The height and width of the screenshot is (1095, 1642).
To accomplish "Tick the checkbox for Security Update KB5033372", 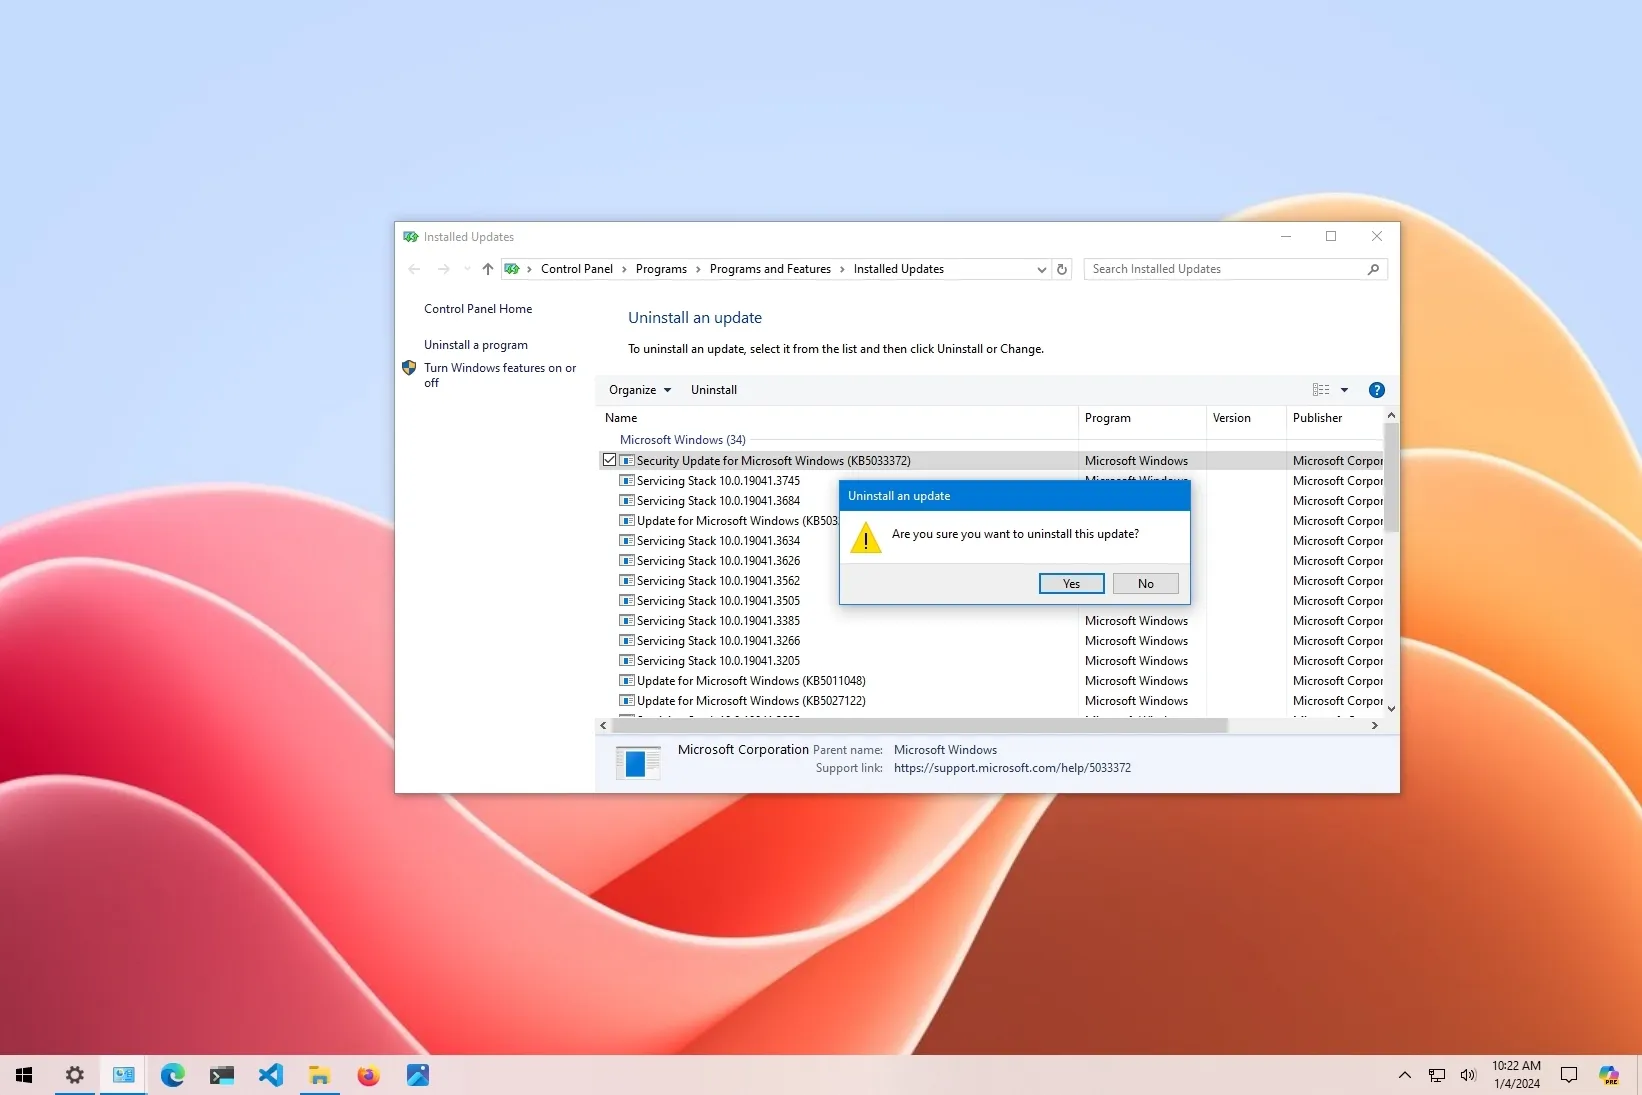I will [x=609, y=460].
